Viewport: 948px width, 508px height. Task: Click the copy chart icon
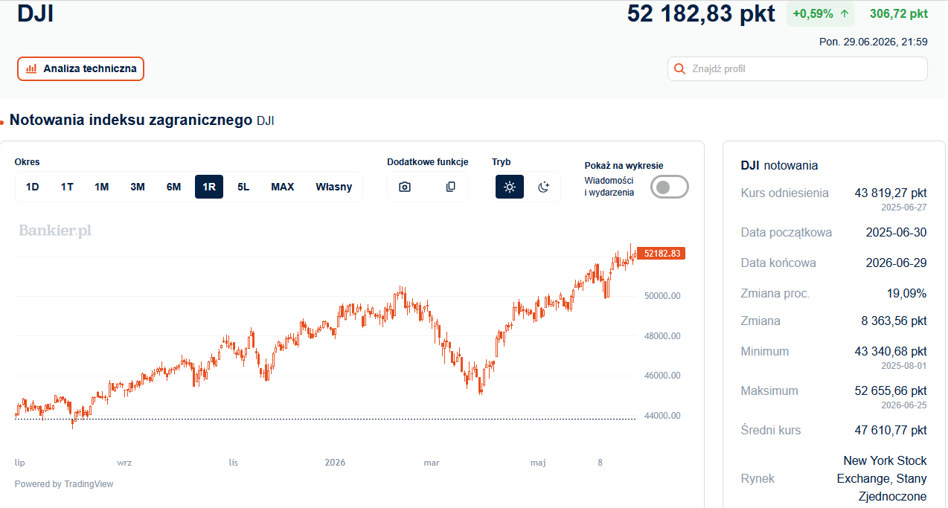pyautogui.click(x=450, y=187)
